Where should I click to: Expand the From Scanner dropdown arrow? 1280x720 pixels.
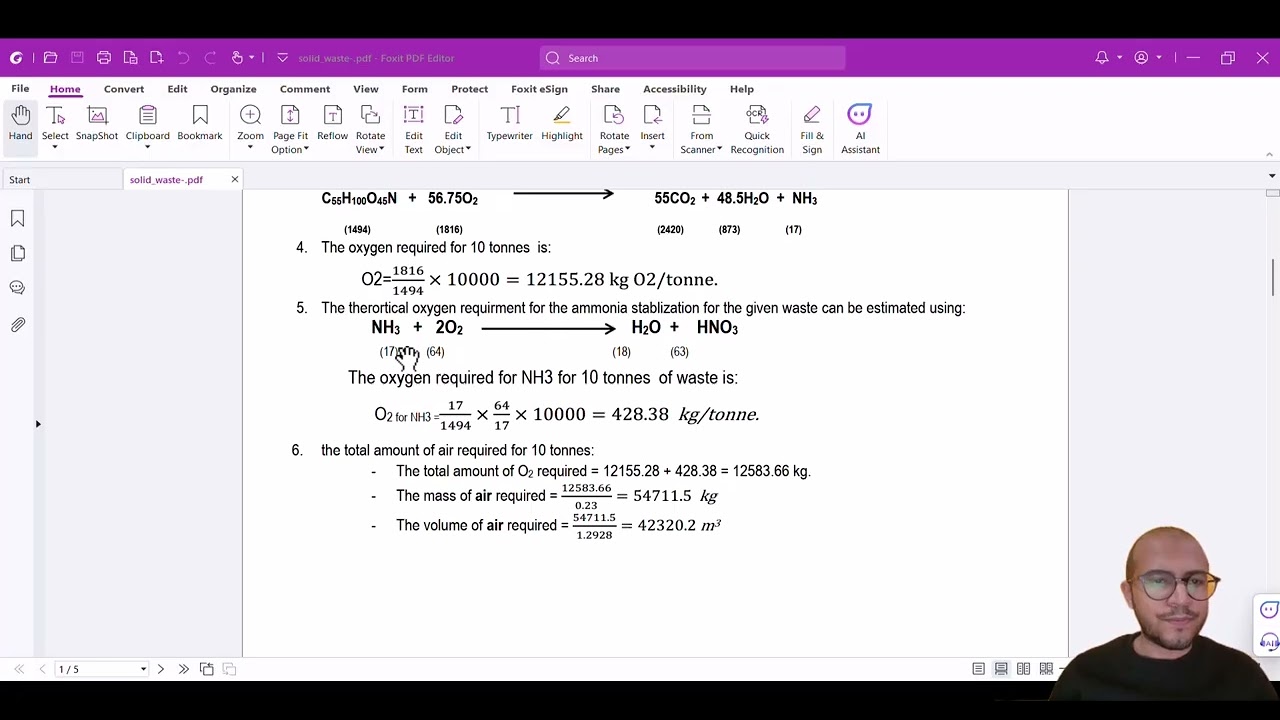[x=719, y=150]
